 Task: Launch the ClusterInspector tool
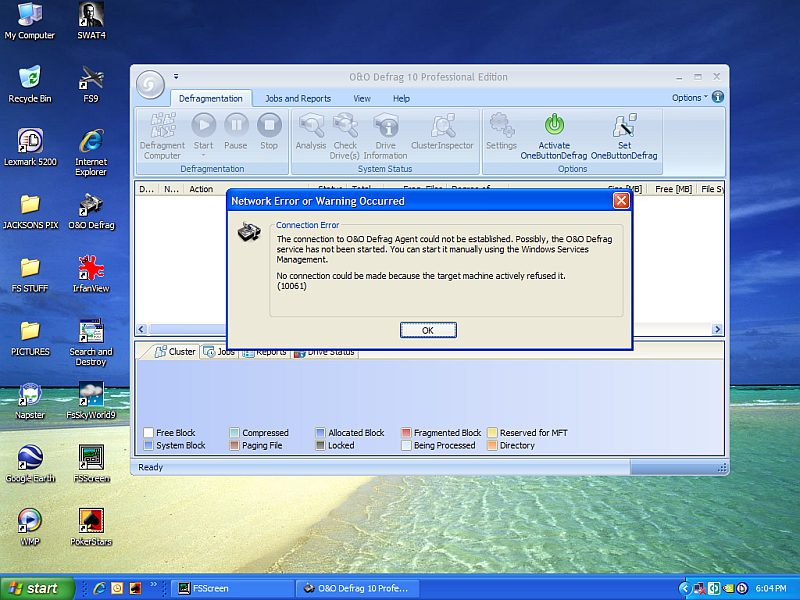442,127
